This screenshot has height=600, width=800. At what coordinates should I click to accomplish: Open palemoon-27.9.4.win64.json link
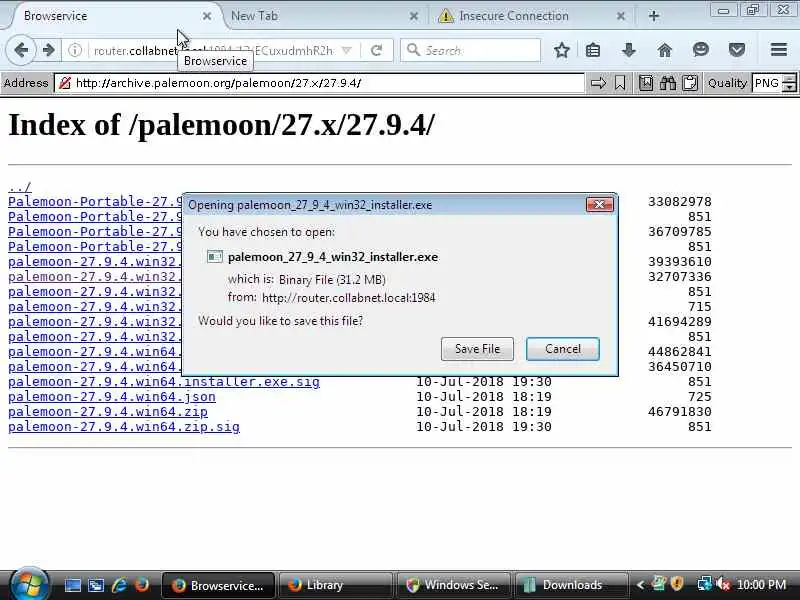112,396
